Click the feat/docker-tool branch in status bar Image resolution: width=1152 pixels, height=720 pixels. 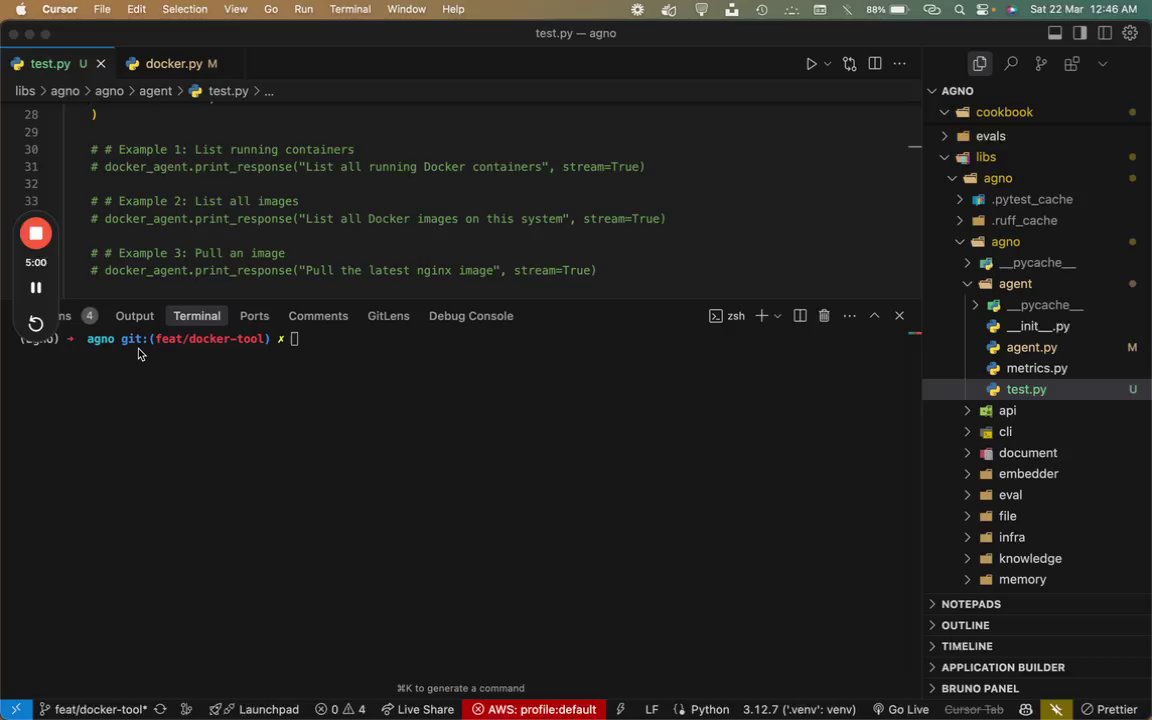[x=100, y=710]
